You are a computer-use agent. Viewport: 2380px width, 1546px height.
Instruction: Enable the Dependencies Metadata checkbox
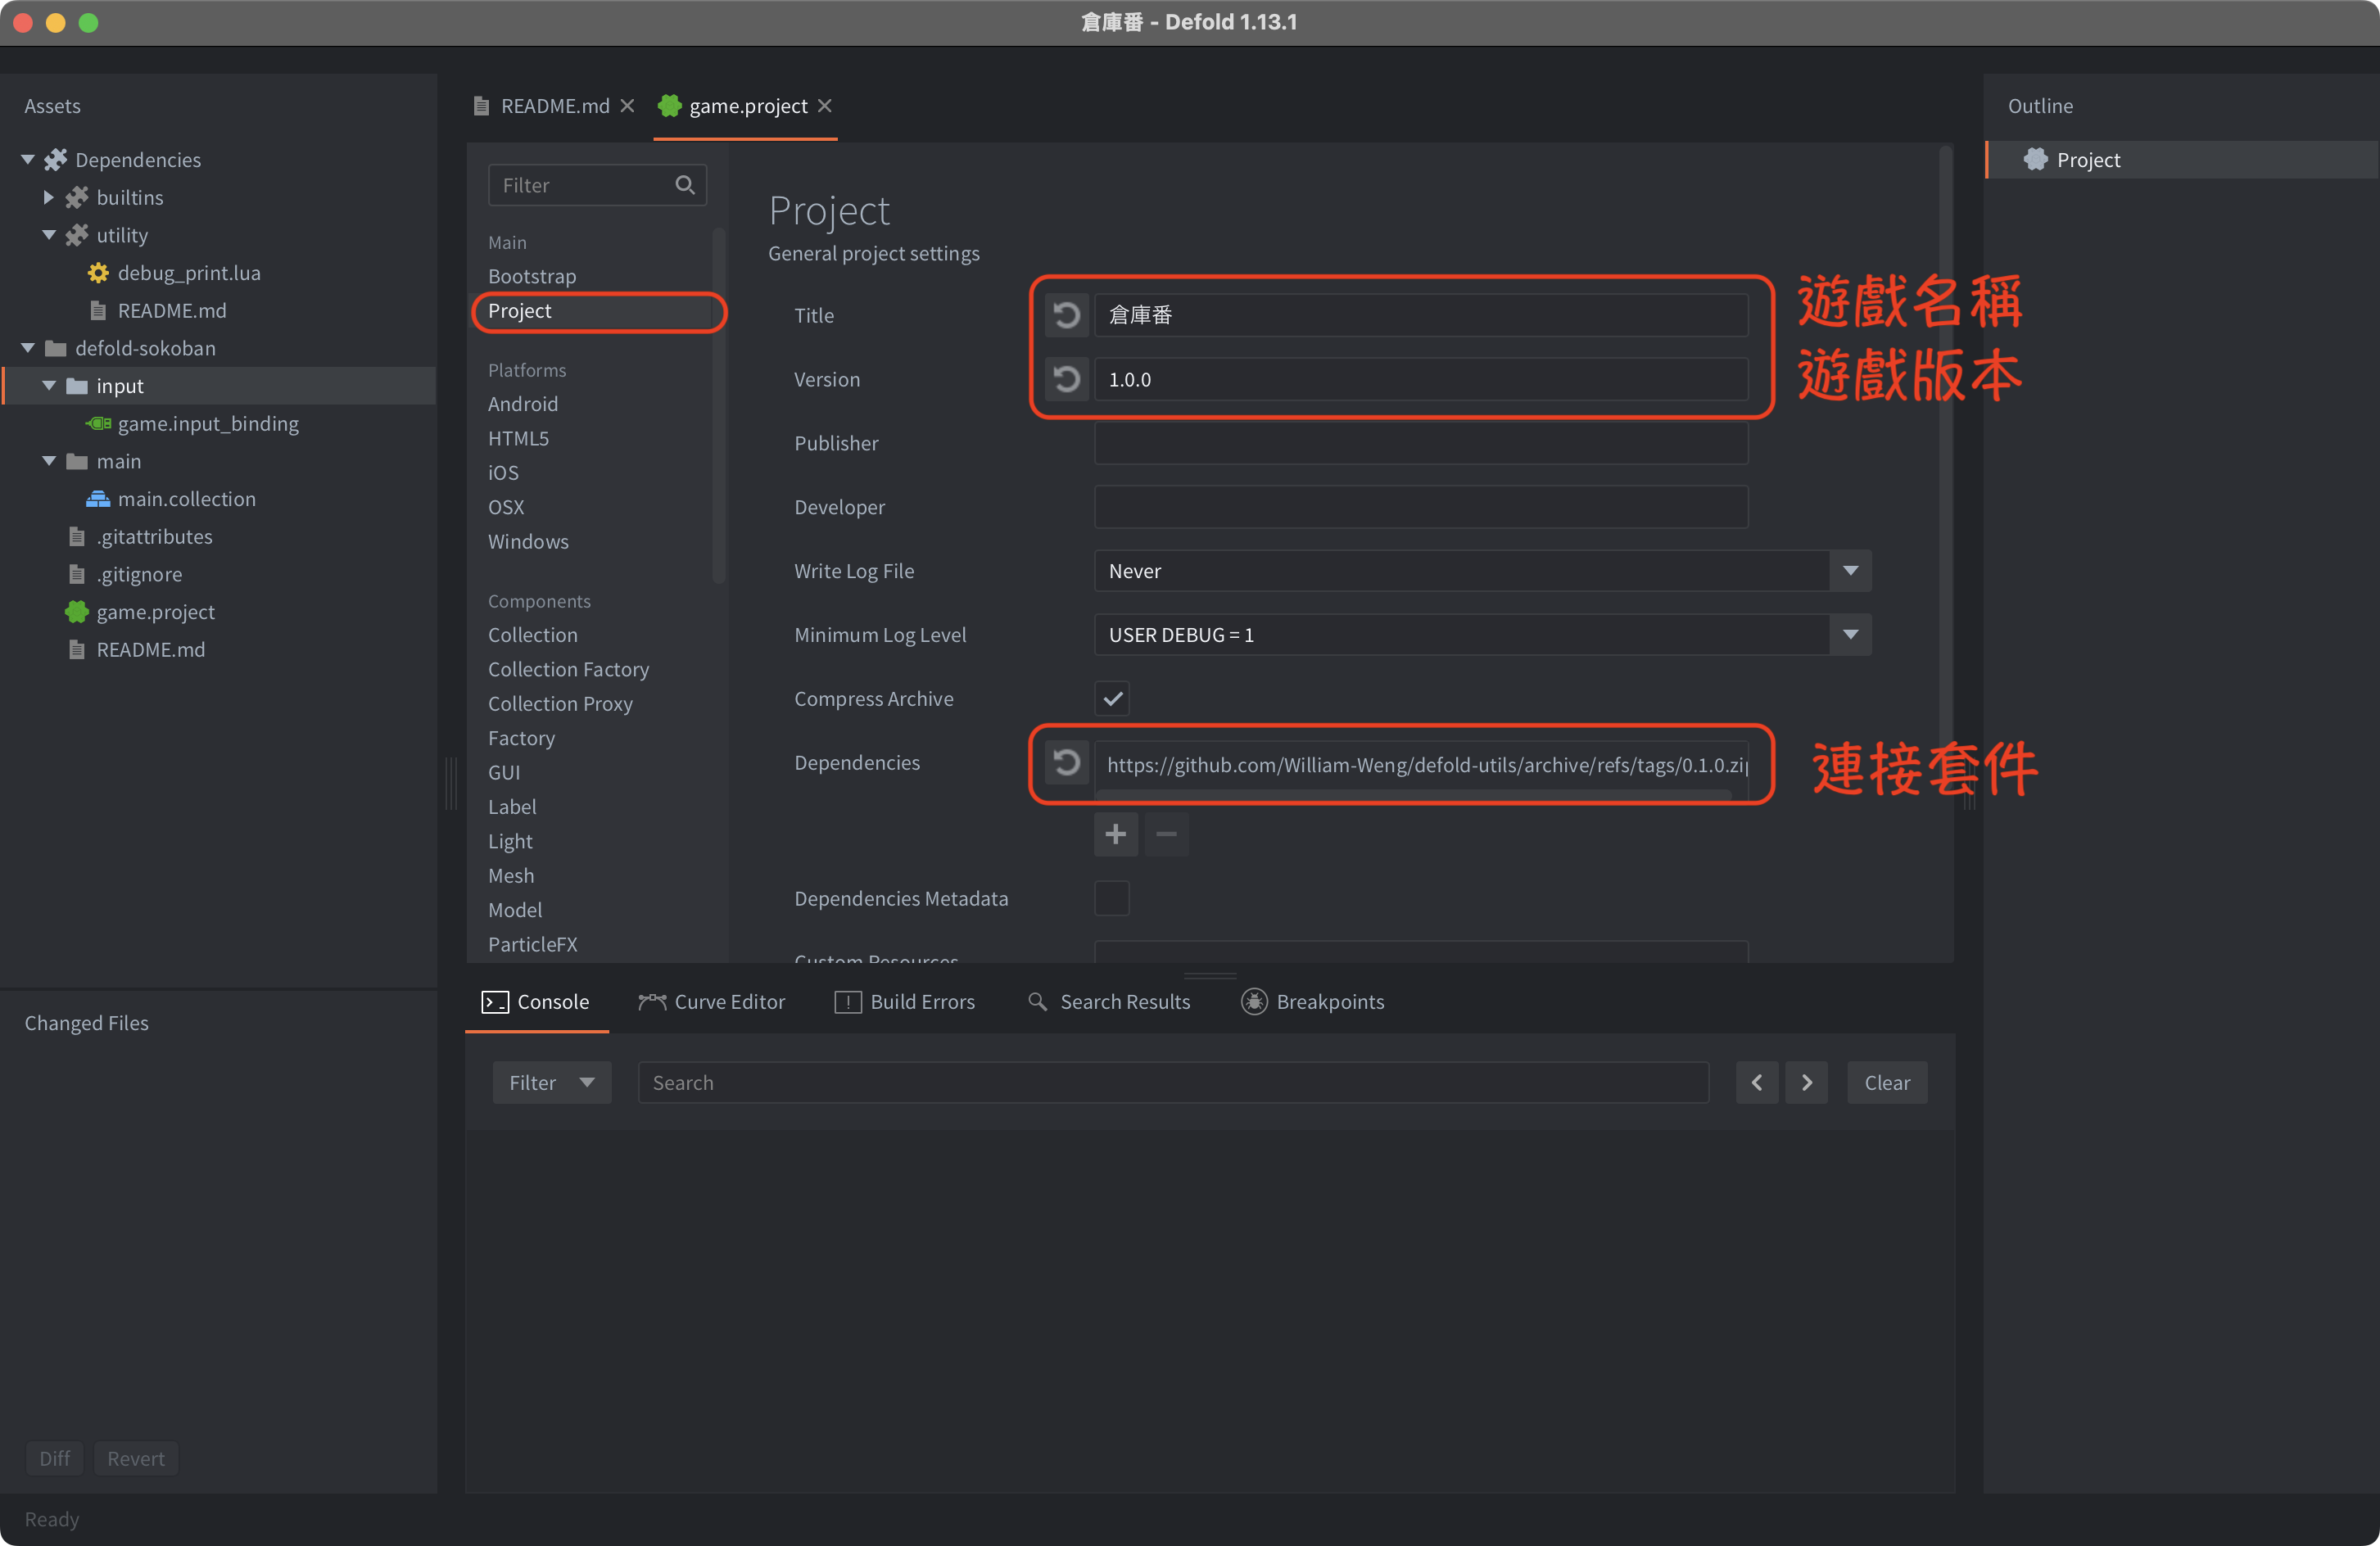1112,898
